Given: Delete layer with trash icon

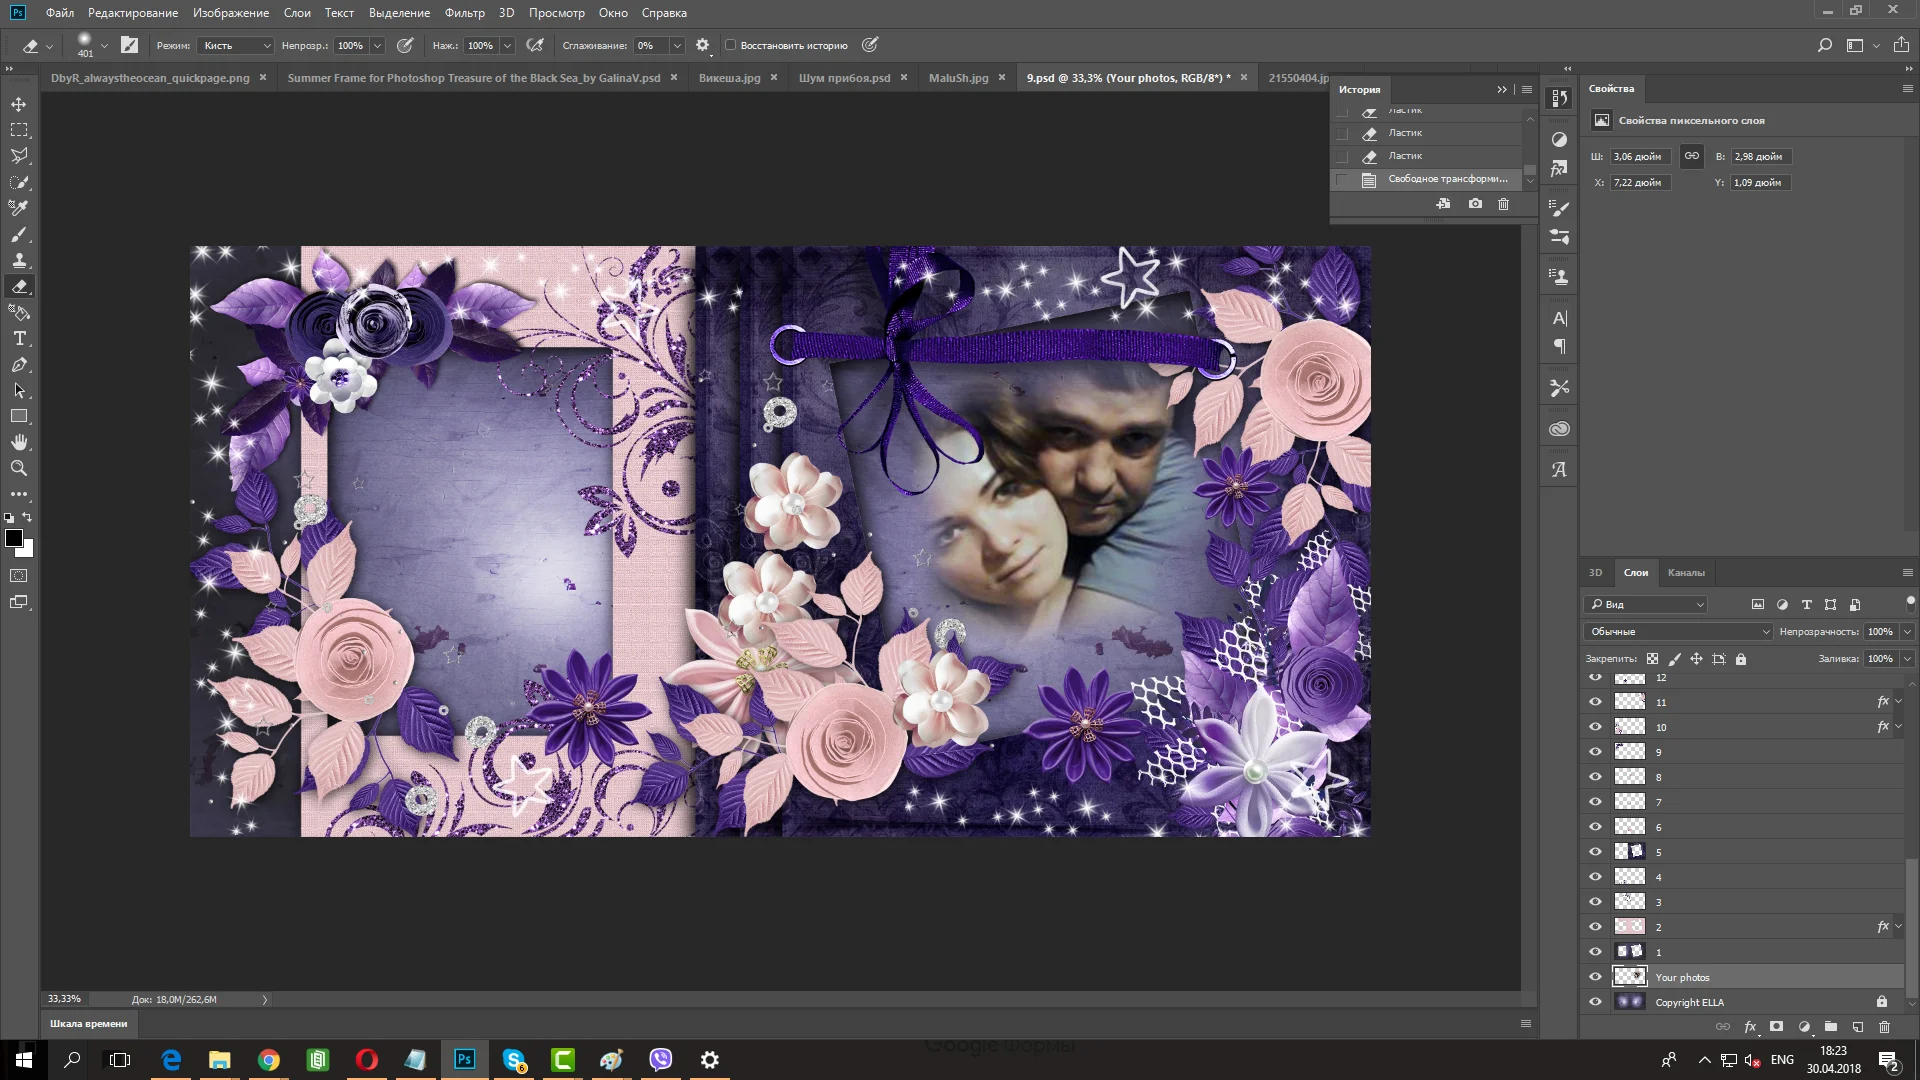Looking at the screenshot, I should pyautogui.click(x=1884, y=1027).
